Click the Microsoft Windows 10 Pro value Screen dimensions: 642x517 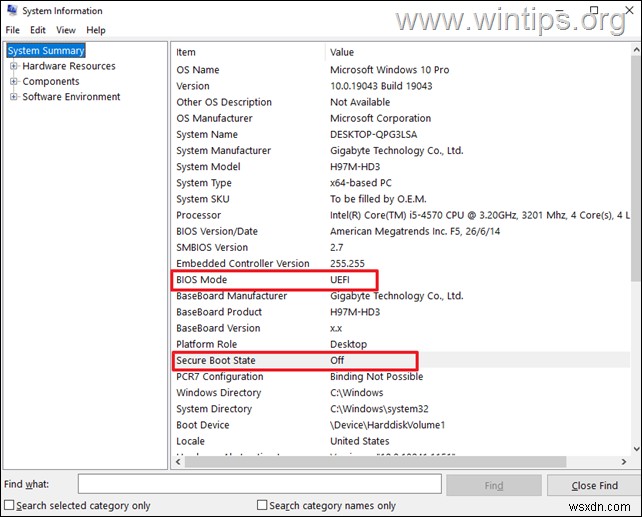389,70
